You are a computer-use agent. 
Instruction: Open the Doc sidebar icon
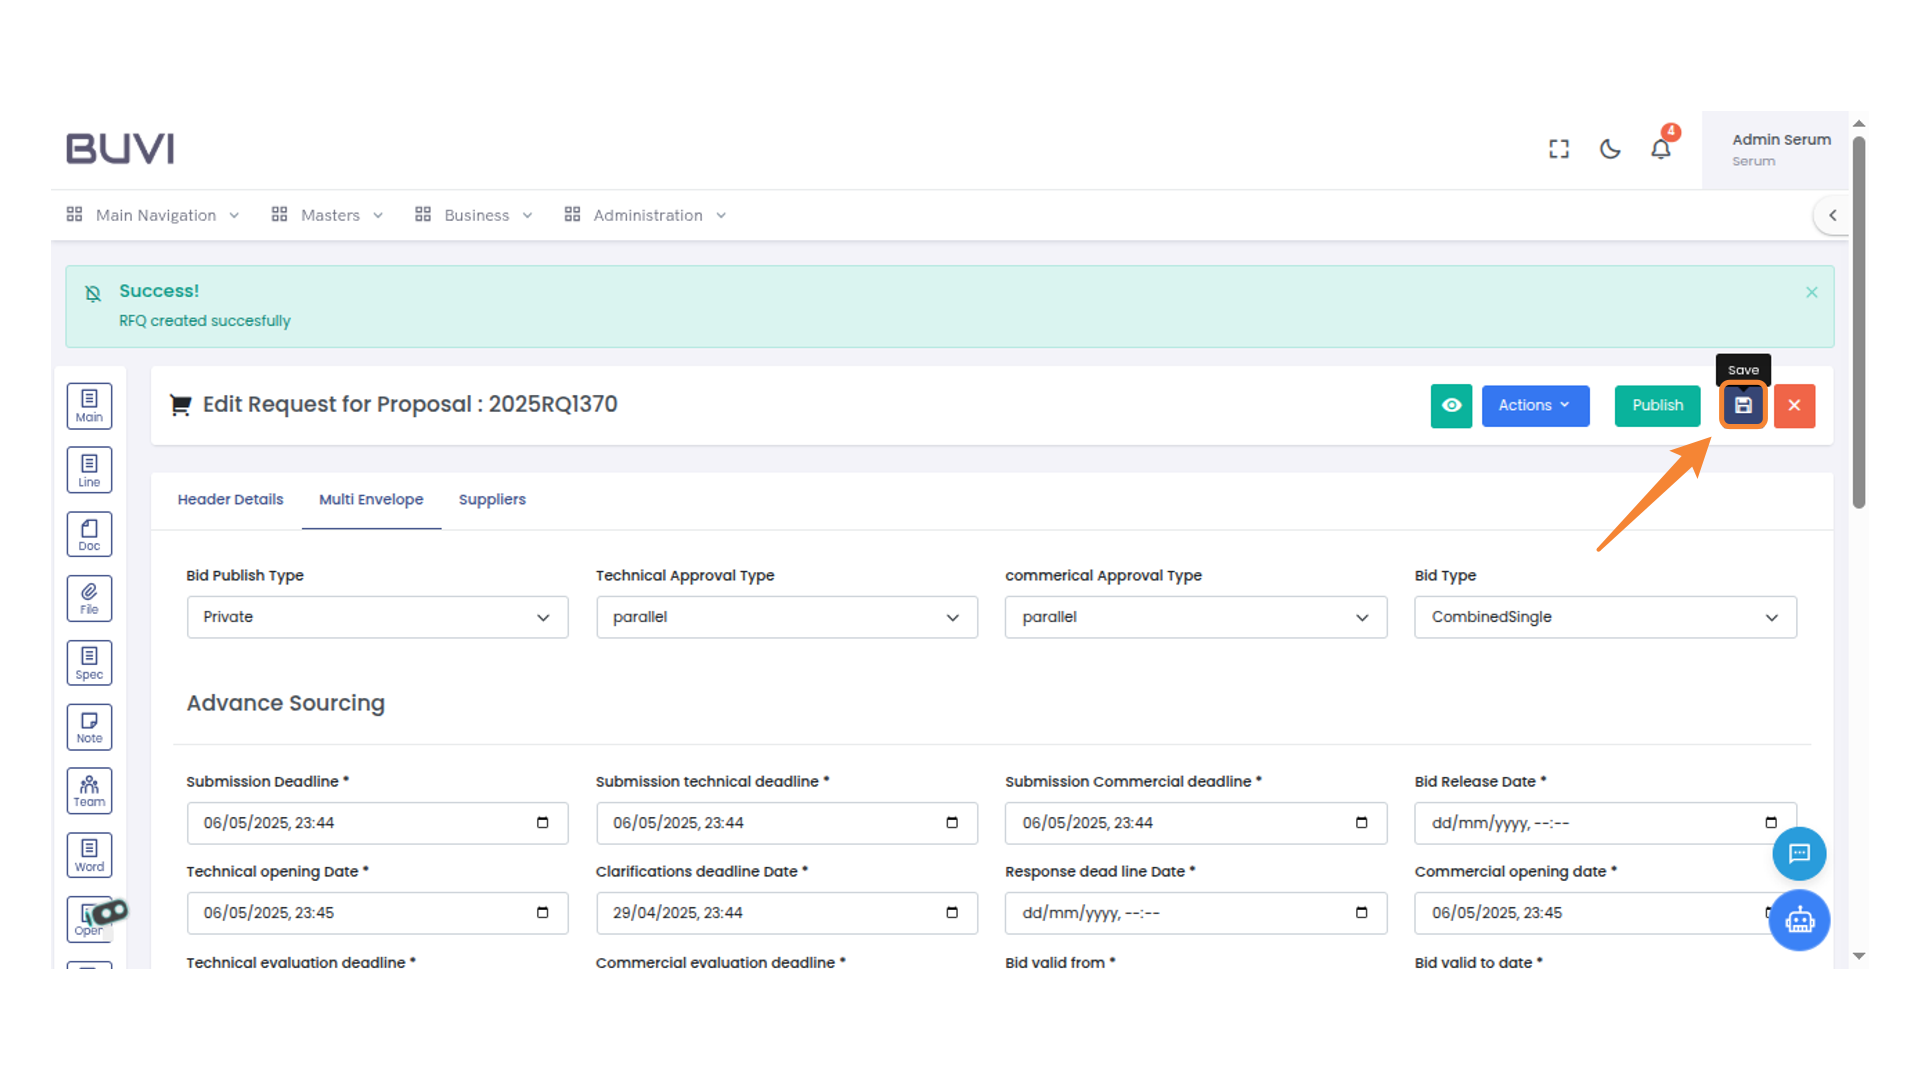89,535
